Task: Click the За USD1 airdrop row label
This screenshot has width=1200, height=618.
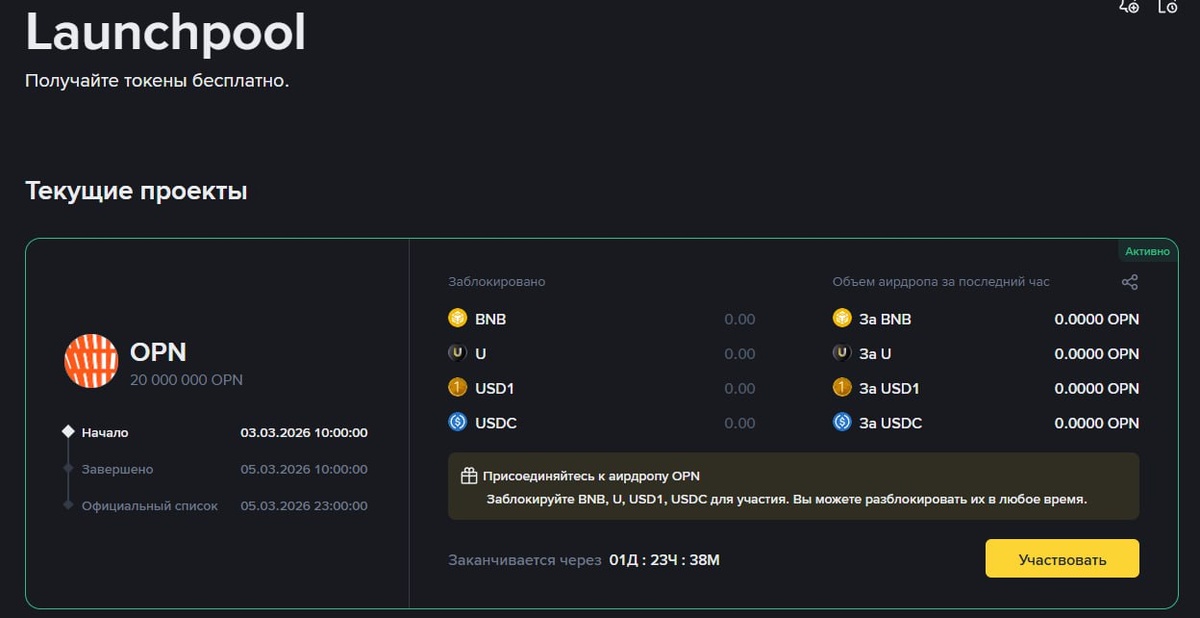Action: (x=889, y=388)
